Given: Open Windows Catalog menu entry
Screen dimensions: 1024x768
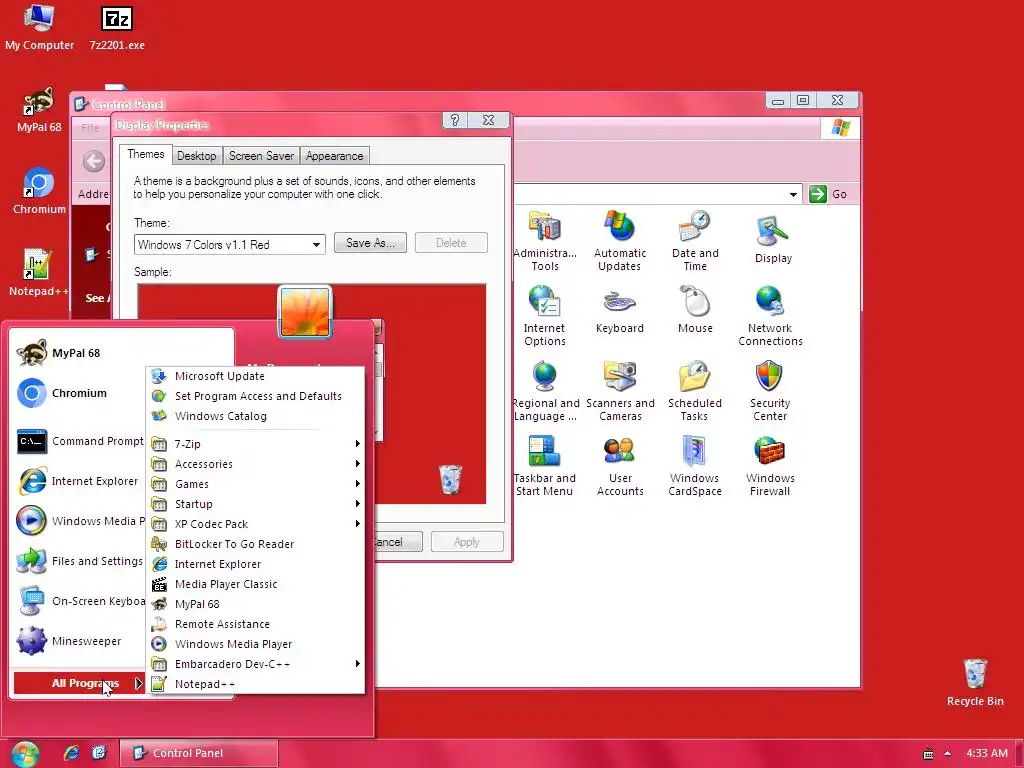Looking at the screenshot, I should coord(256,416).
